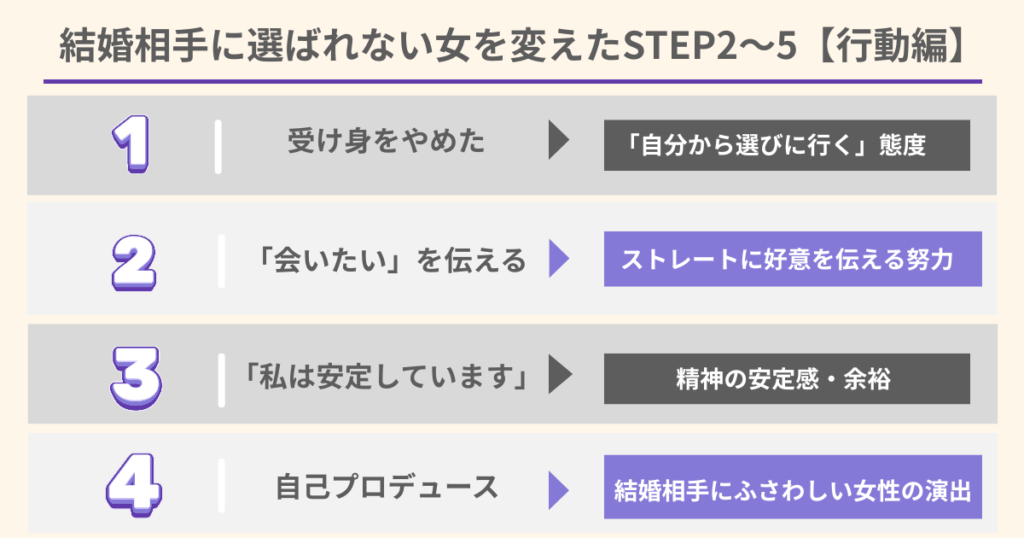The image size is (1024, 538).
Task: Click the white divider bar in row 3
Action: 218,377
